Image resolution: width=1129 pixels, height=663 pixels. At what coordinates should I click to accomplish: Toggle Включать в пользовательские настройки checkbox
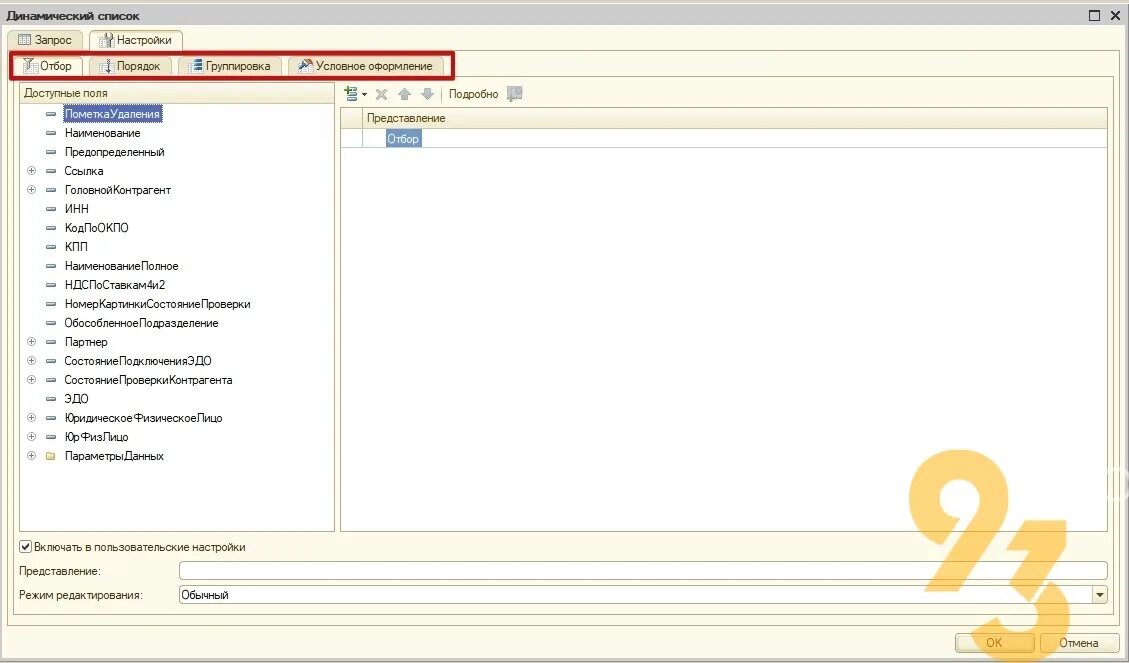point(26,547)
